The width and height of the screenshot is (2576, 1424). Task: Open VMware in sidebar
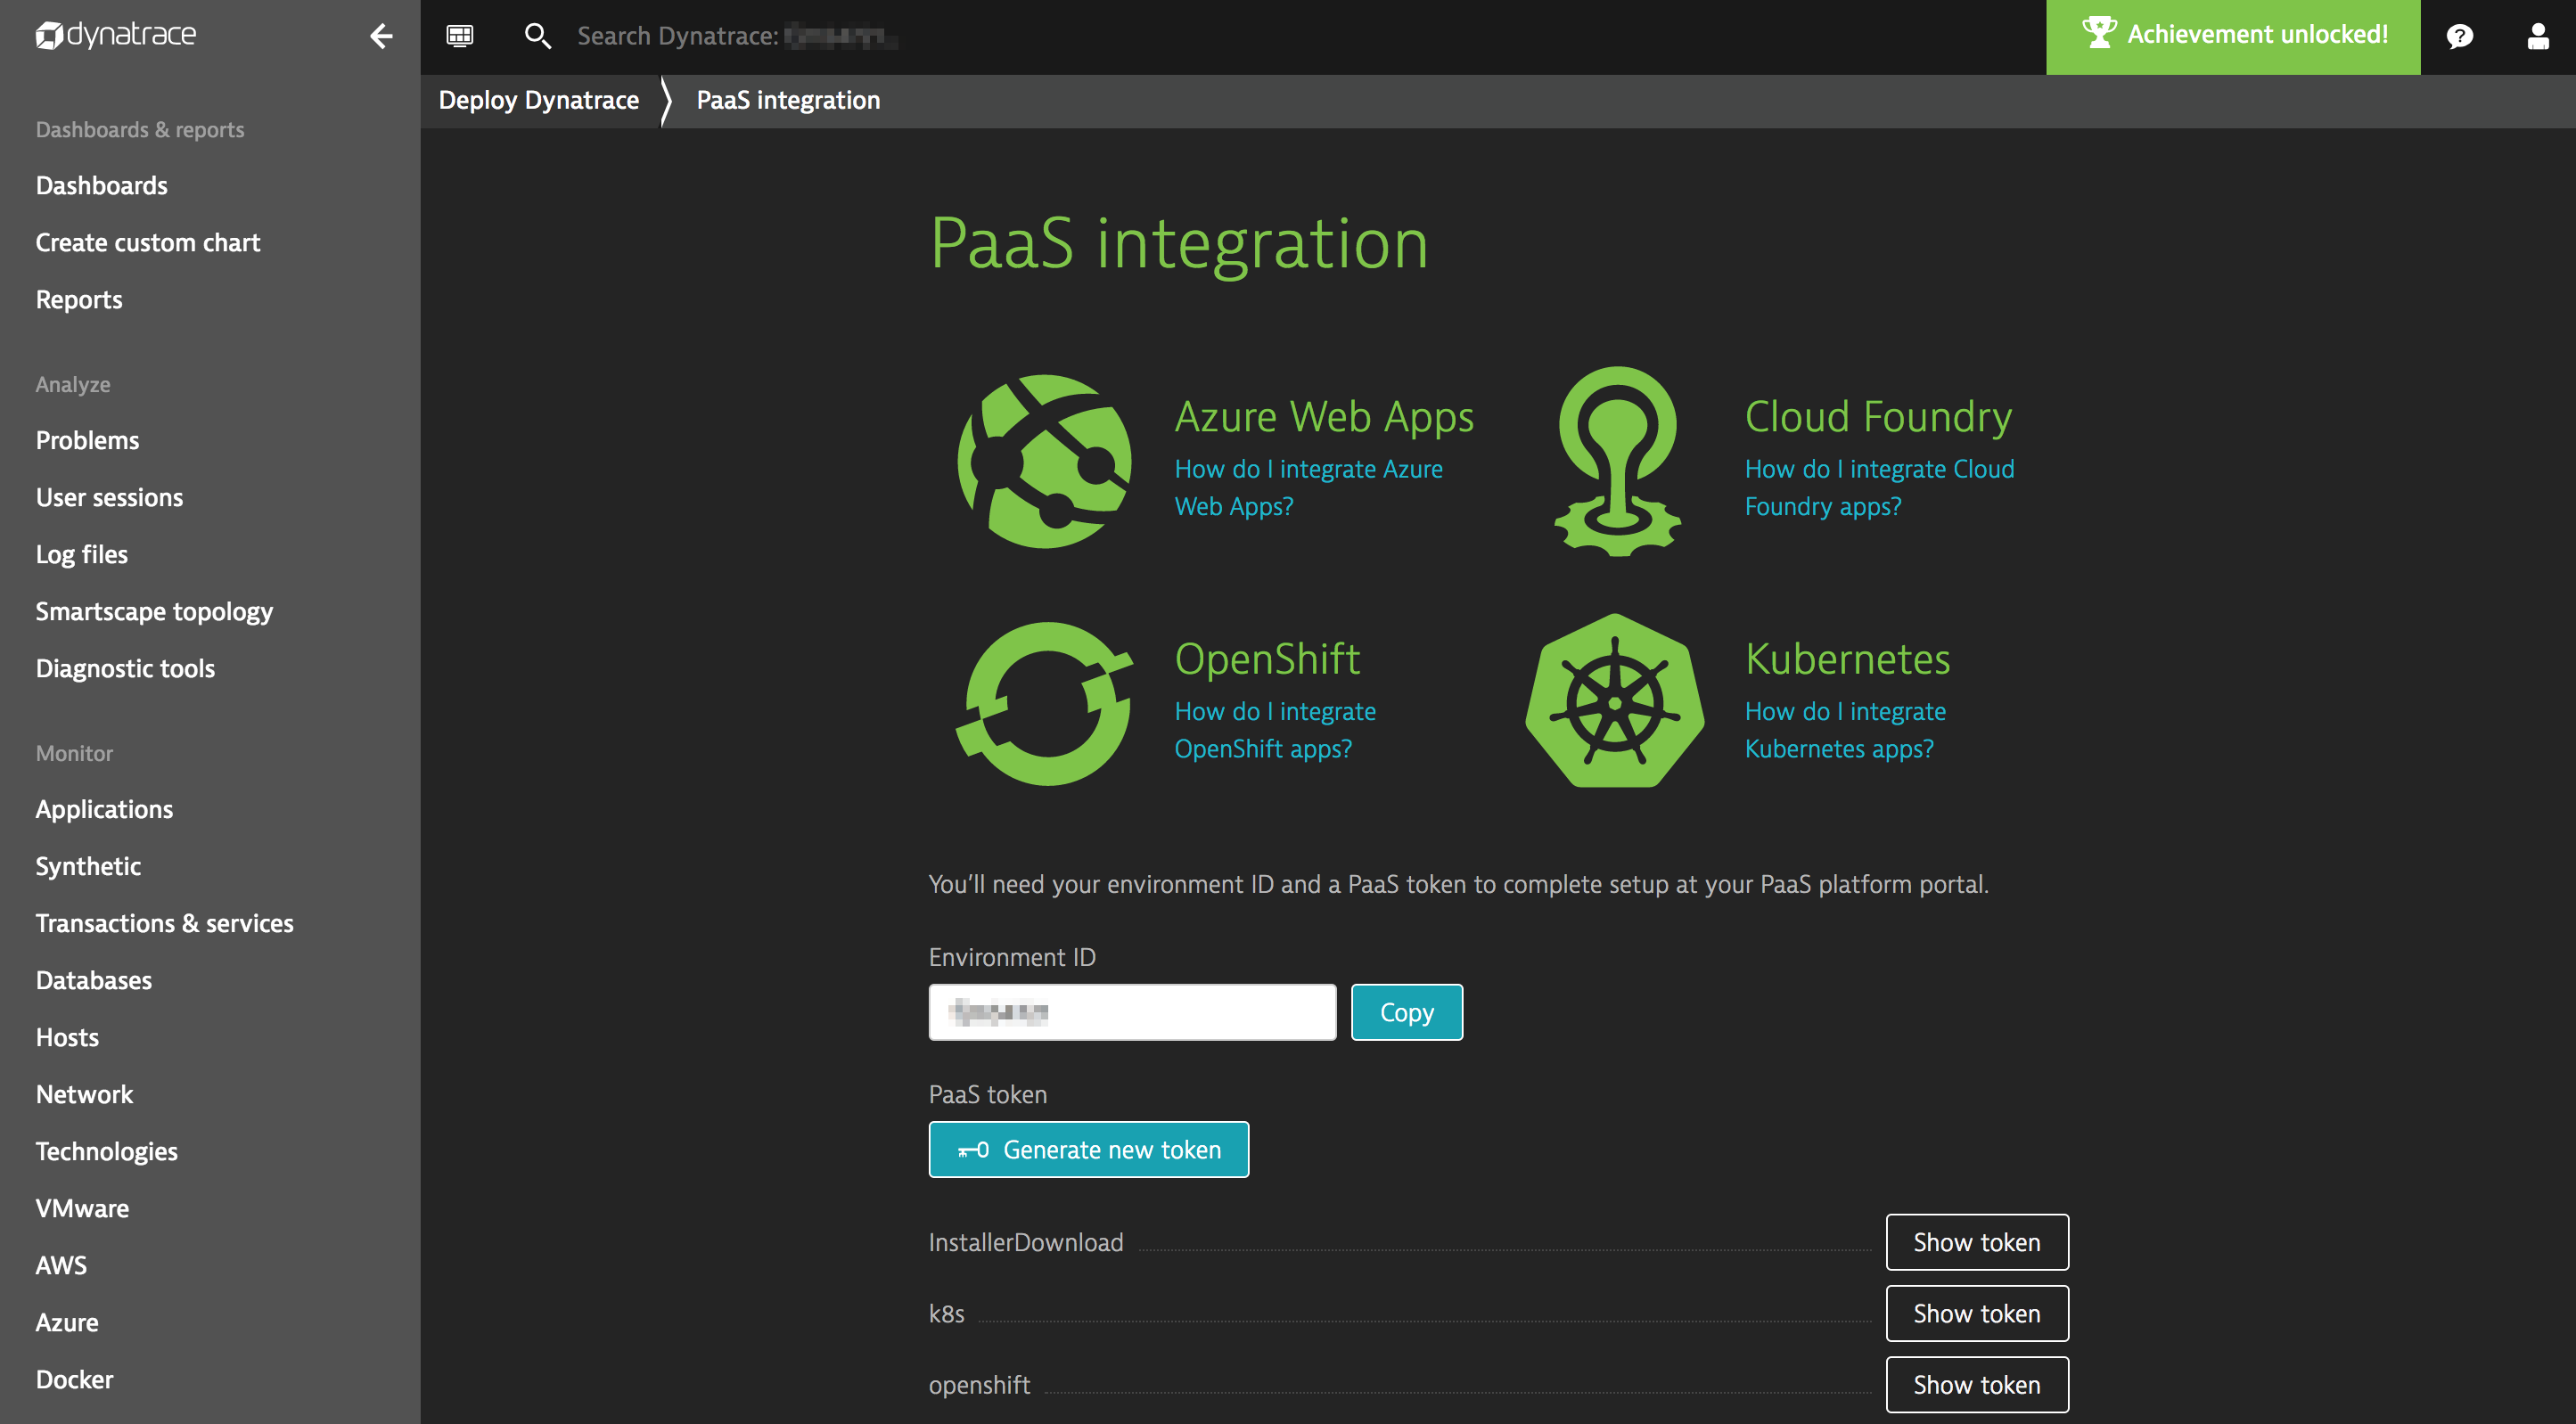[x=82, y=1208]
